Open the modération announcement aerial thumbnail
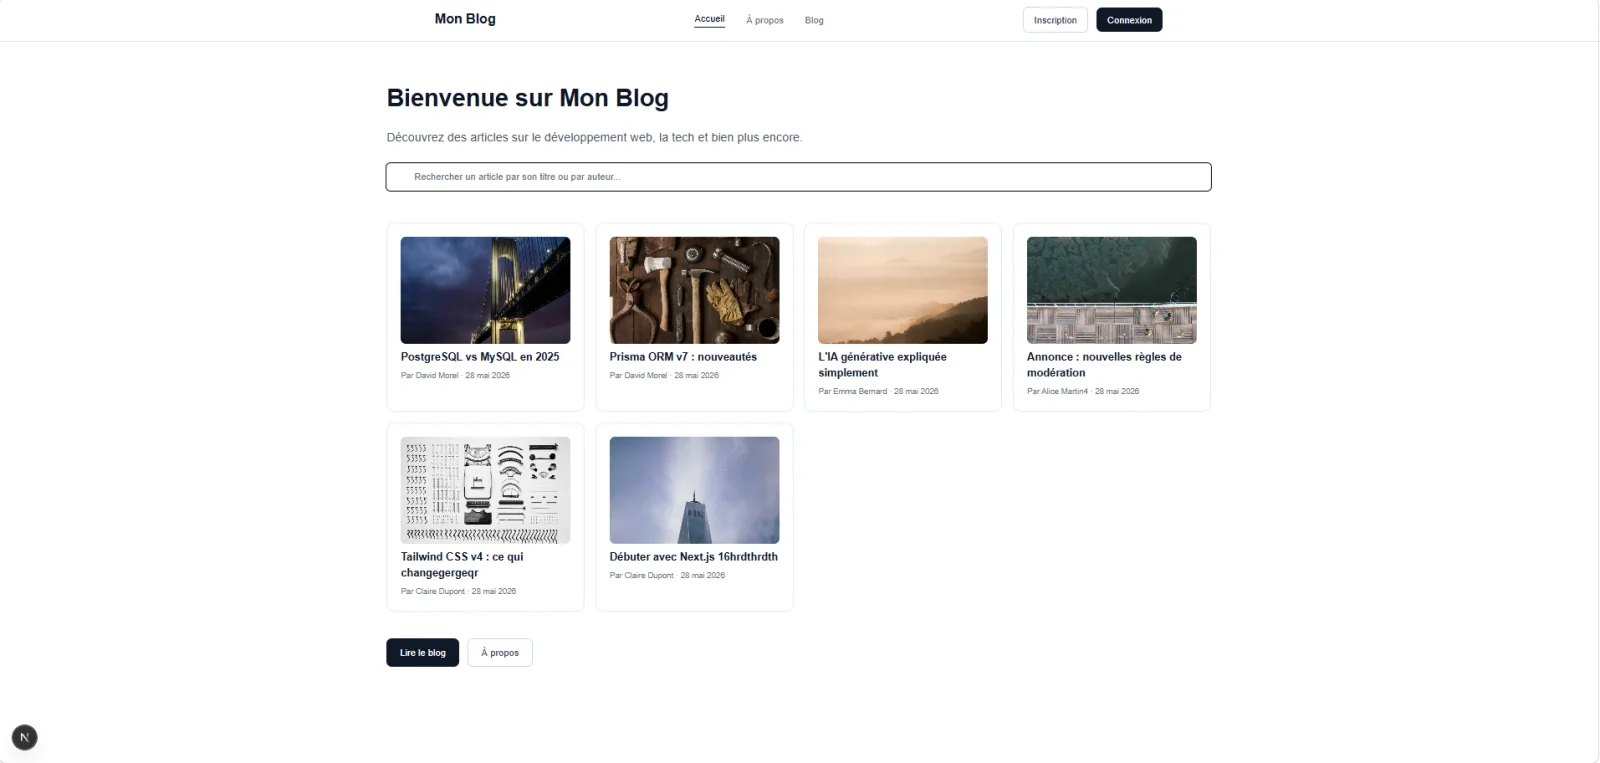 [1112, 290]
